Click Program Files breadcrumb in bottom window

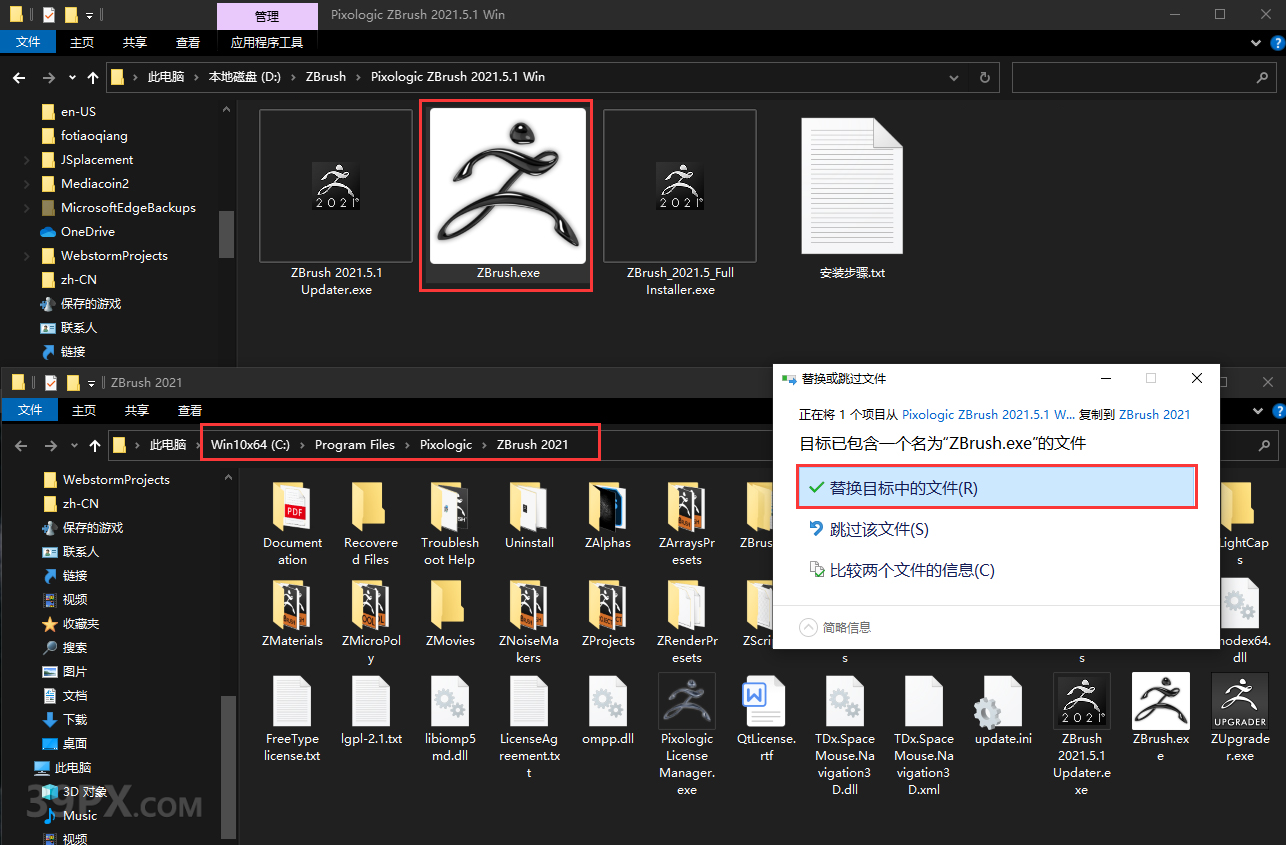coord(355,445)
